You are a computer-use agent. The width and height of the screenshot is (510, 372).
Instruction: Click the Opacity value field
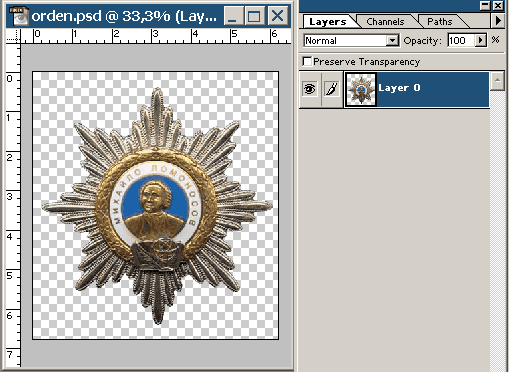click(x=461, y=41)
